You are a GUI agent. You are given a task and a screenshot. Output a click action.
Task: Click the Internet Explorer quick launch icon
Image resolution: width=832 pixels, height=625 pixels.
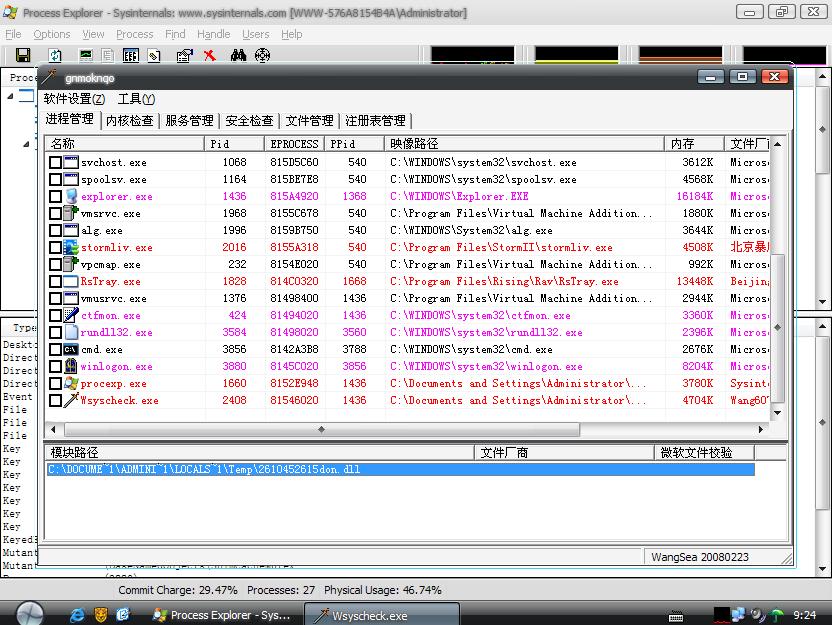pyautogui.click(x=77, y=615)
